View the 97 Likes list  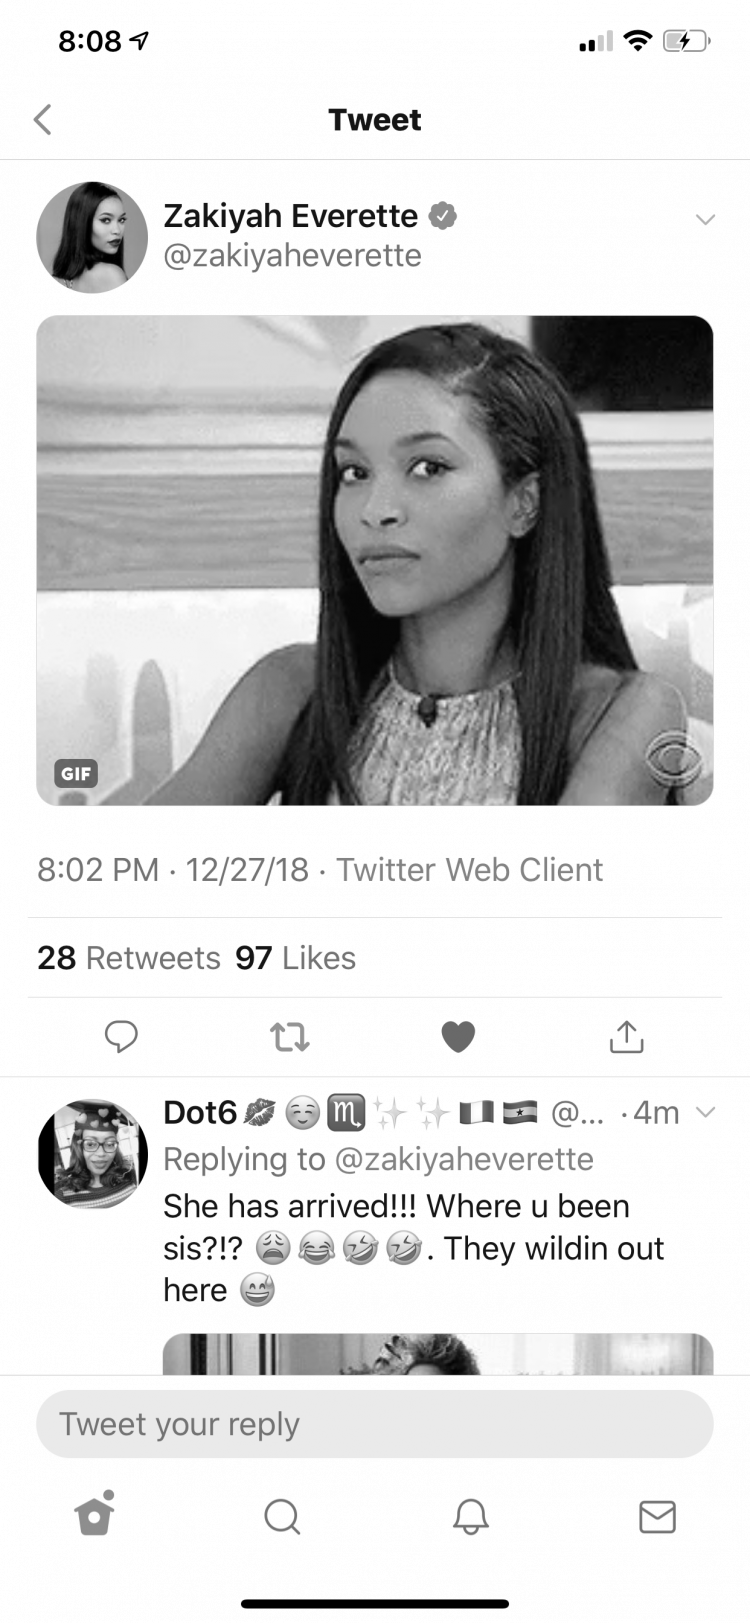click(295, 958)
